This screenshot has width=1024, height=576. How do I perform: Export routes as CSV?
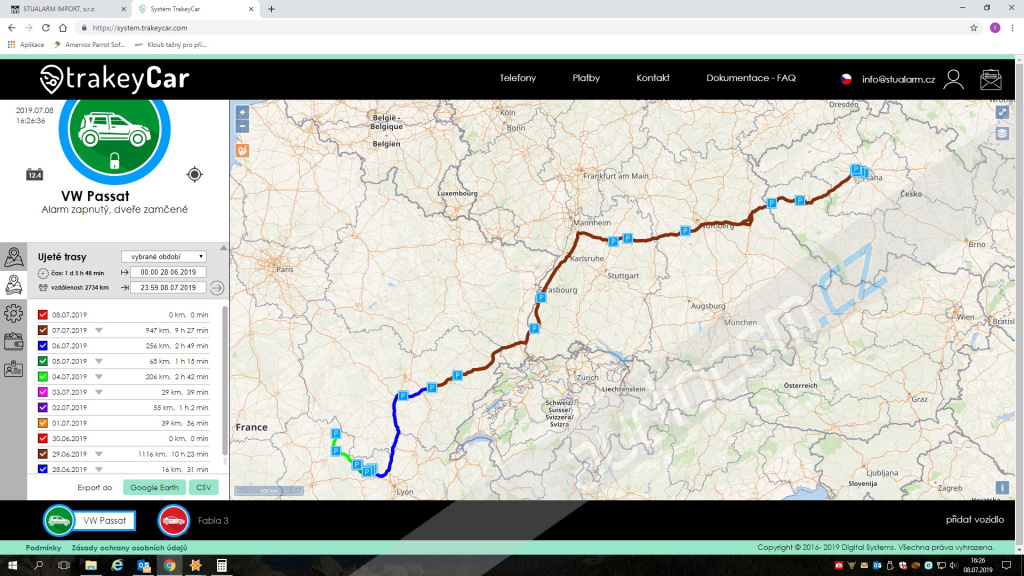pos(204,488)
